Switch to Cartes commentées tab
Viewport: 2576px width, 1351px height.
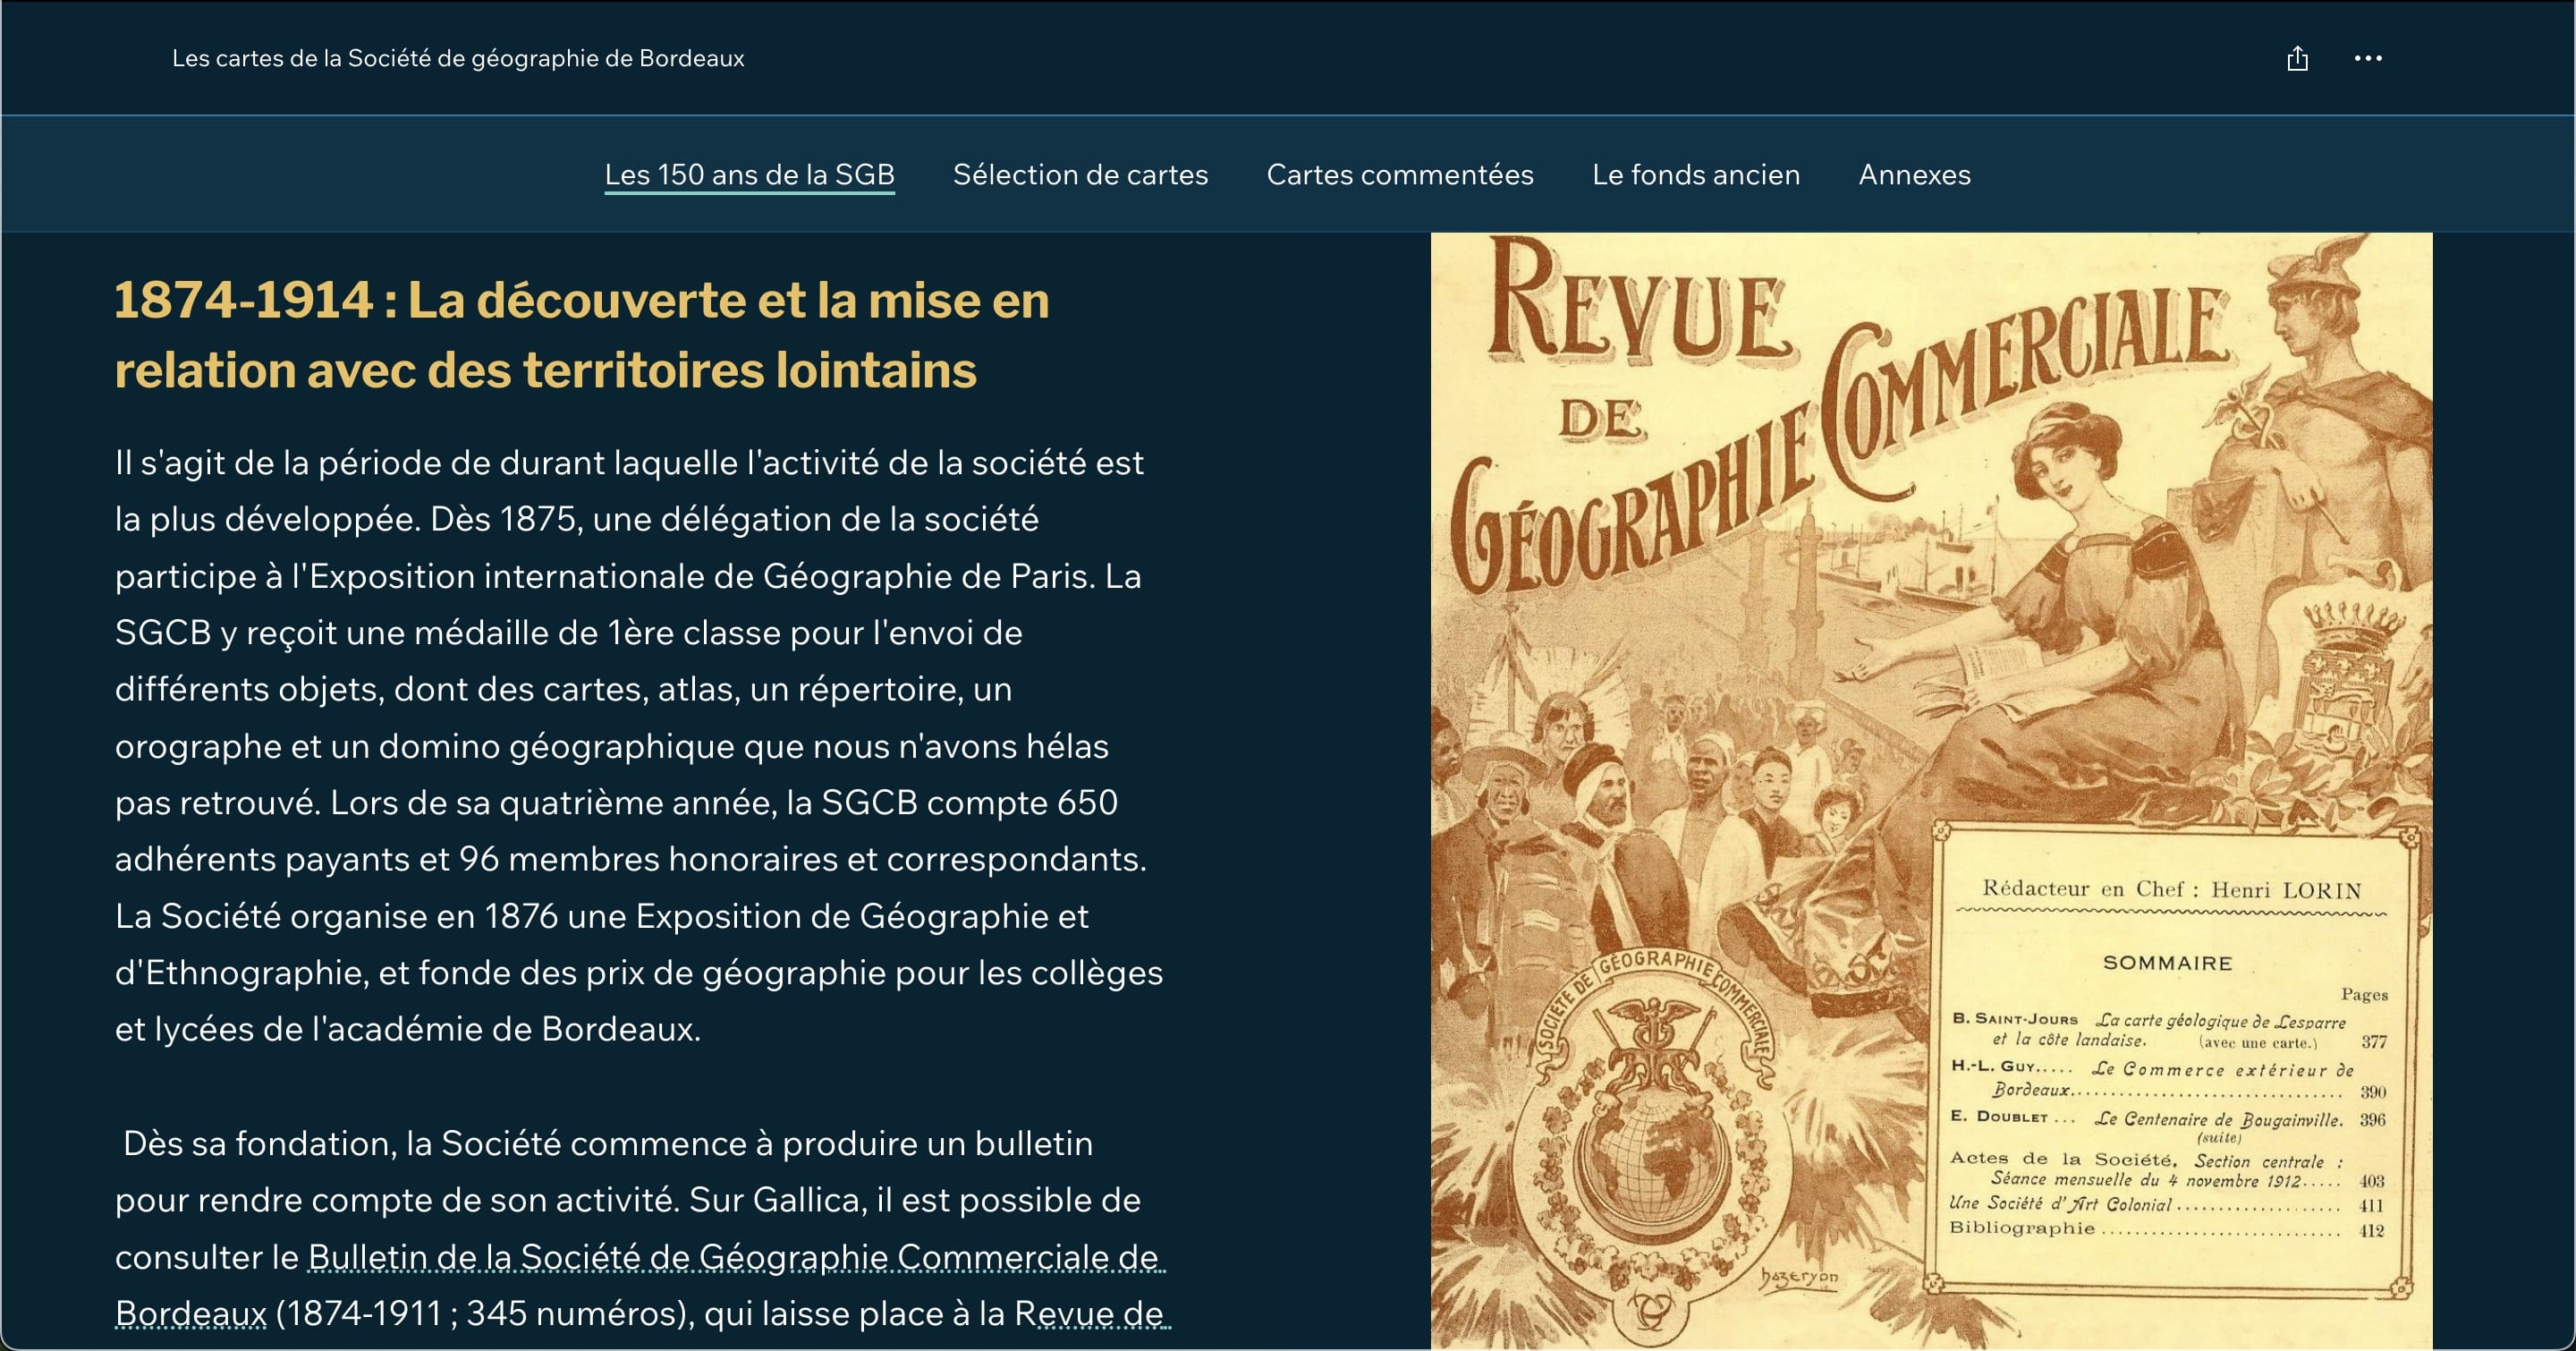[x=1399, y=175]
